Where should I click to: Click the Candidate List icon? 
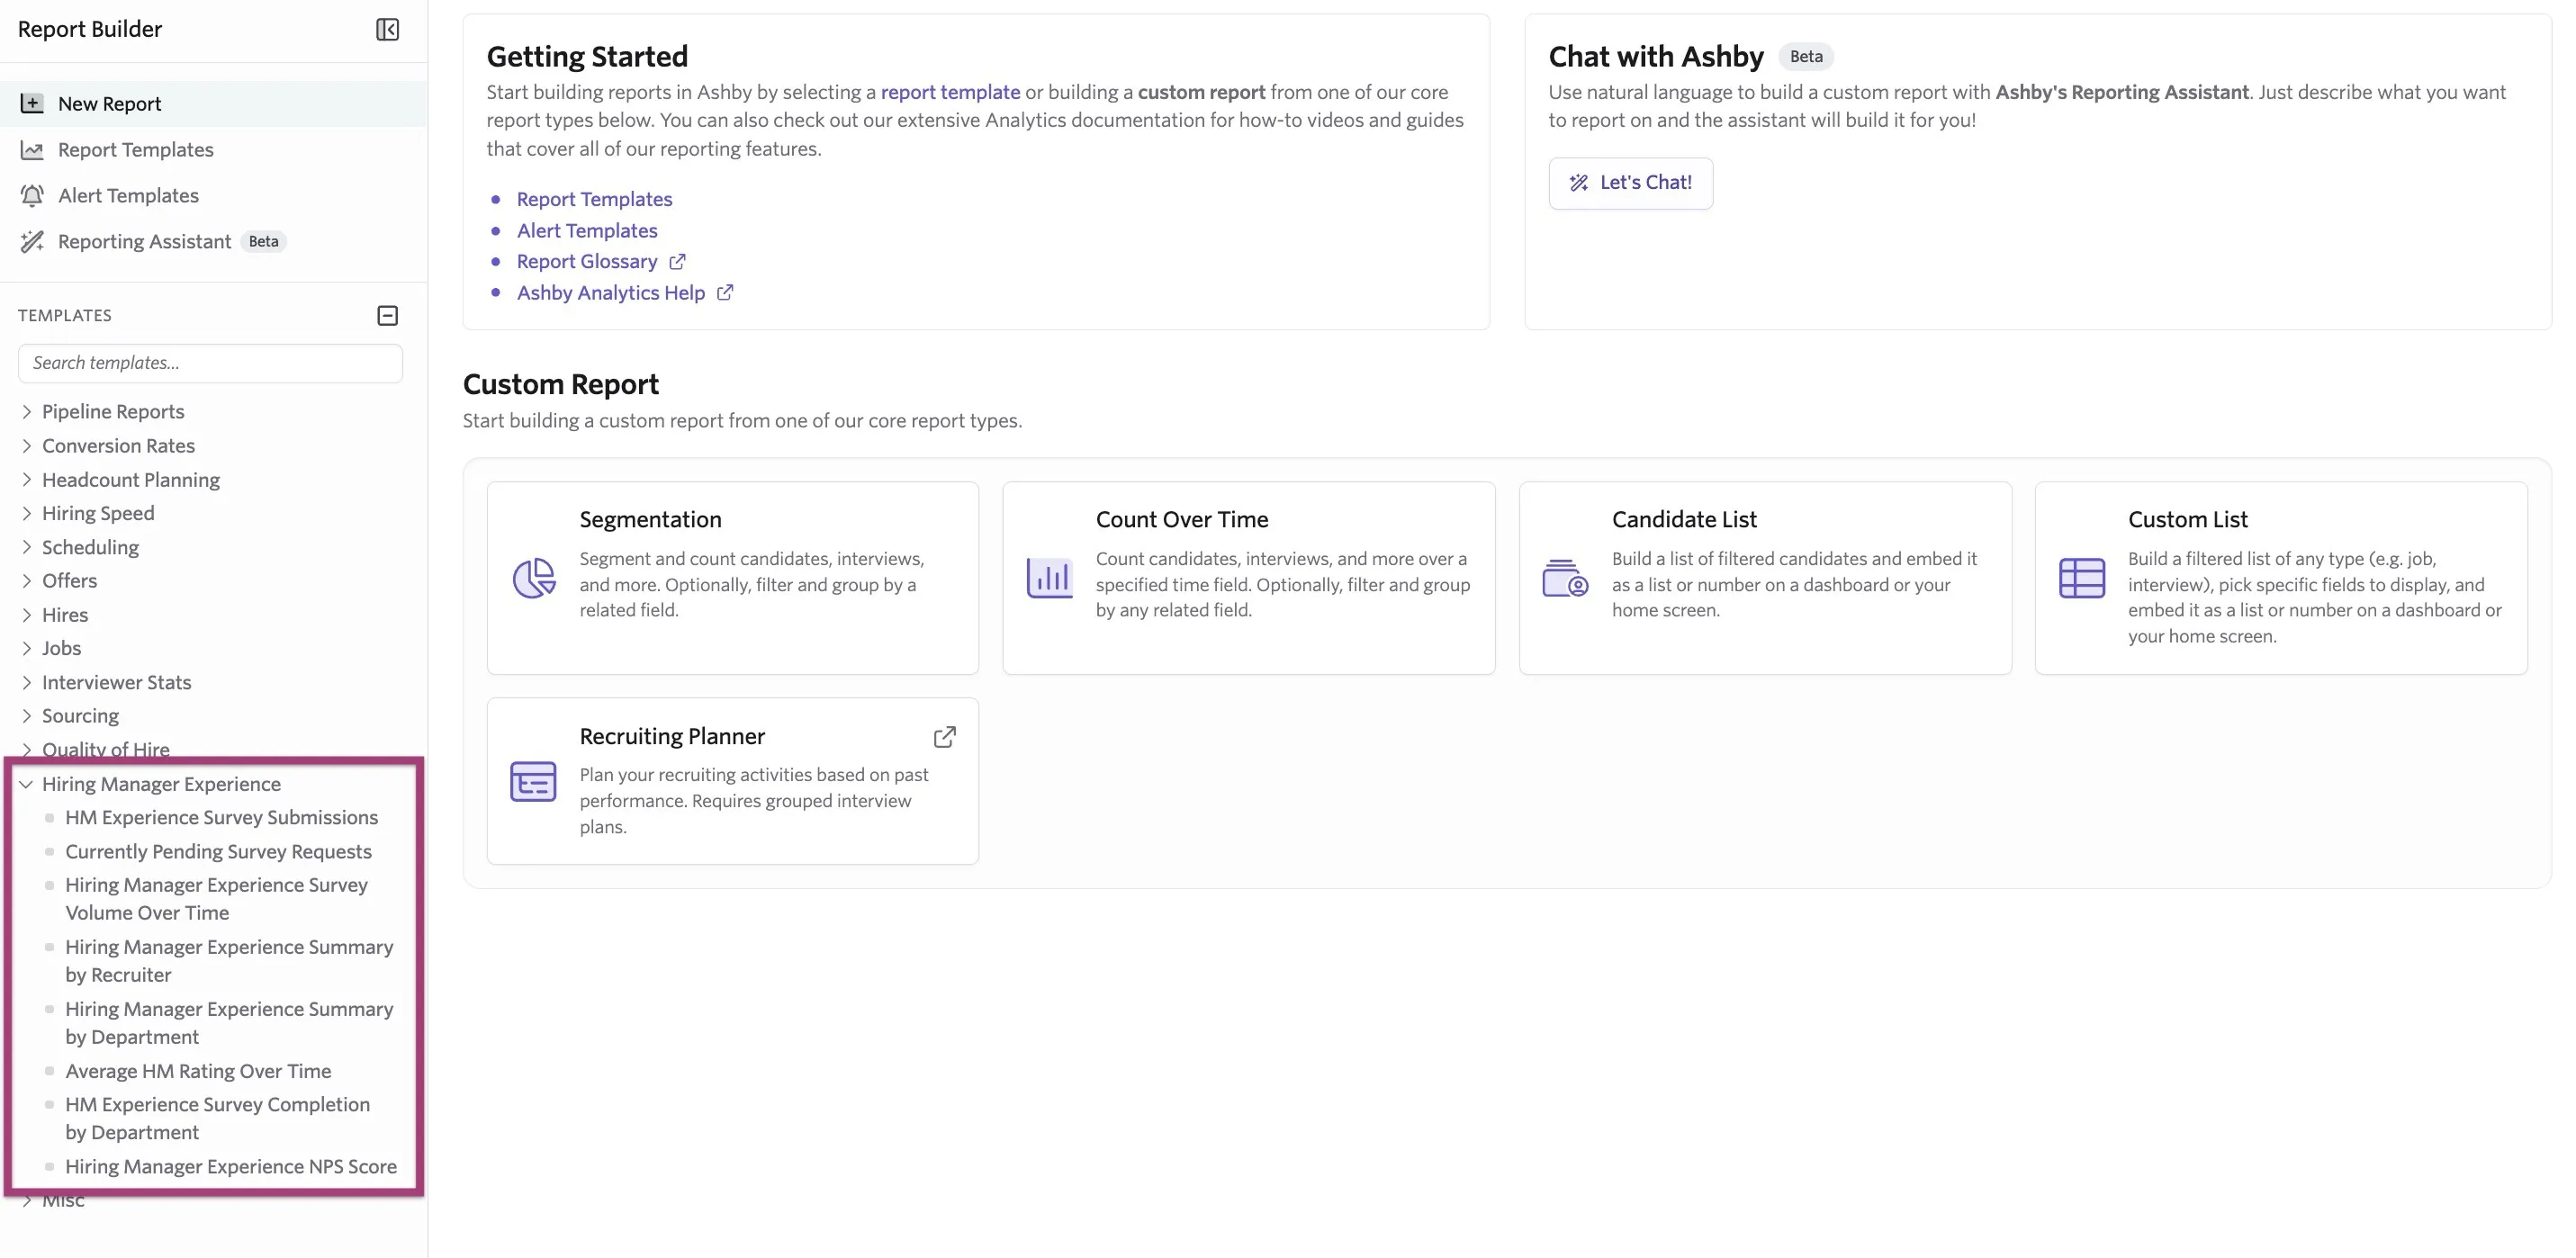(x=1565, y=578)
